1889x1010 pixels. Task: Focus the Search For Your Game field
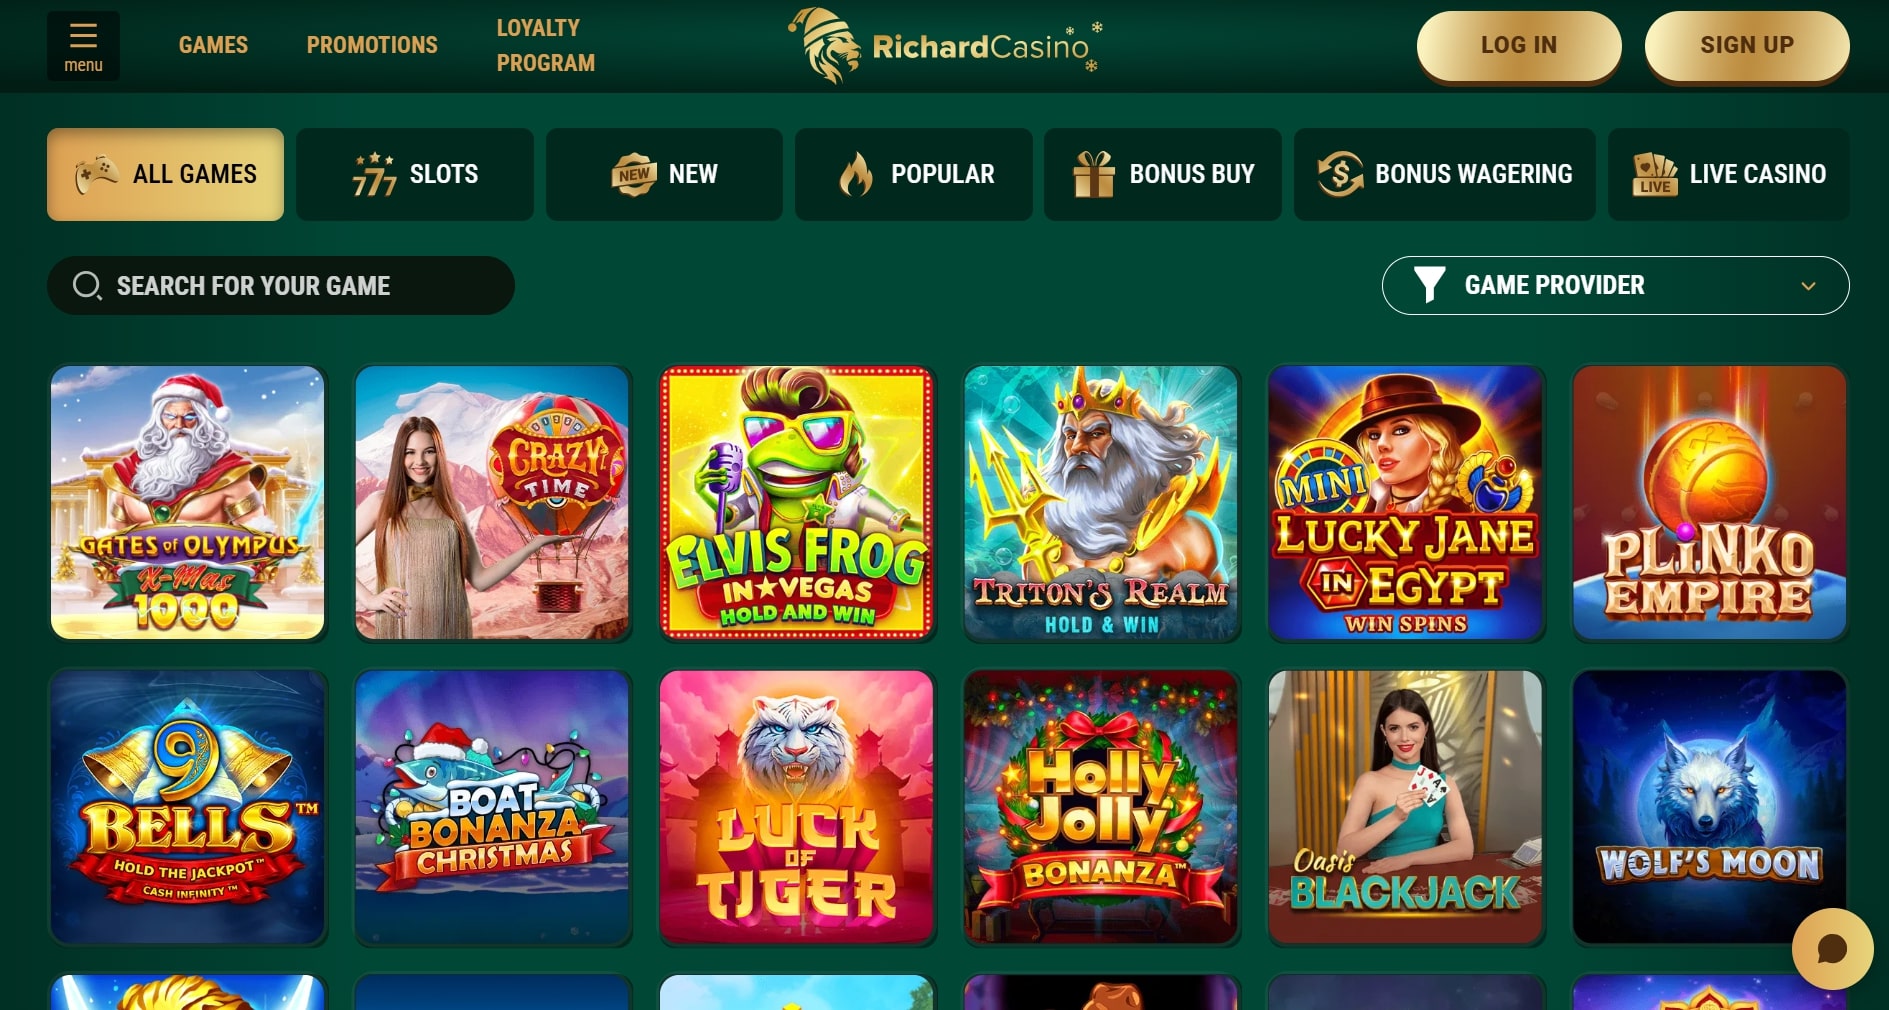tap(281, 286)
